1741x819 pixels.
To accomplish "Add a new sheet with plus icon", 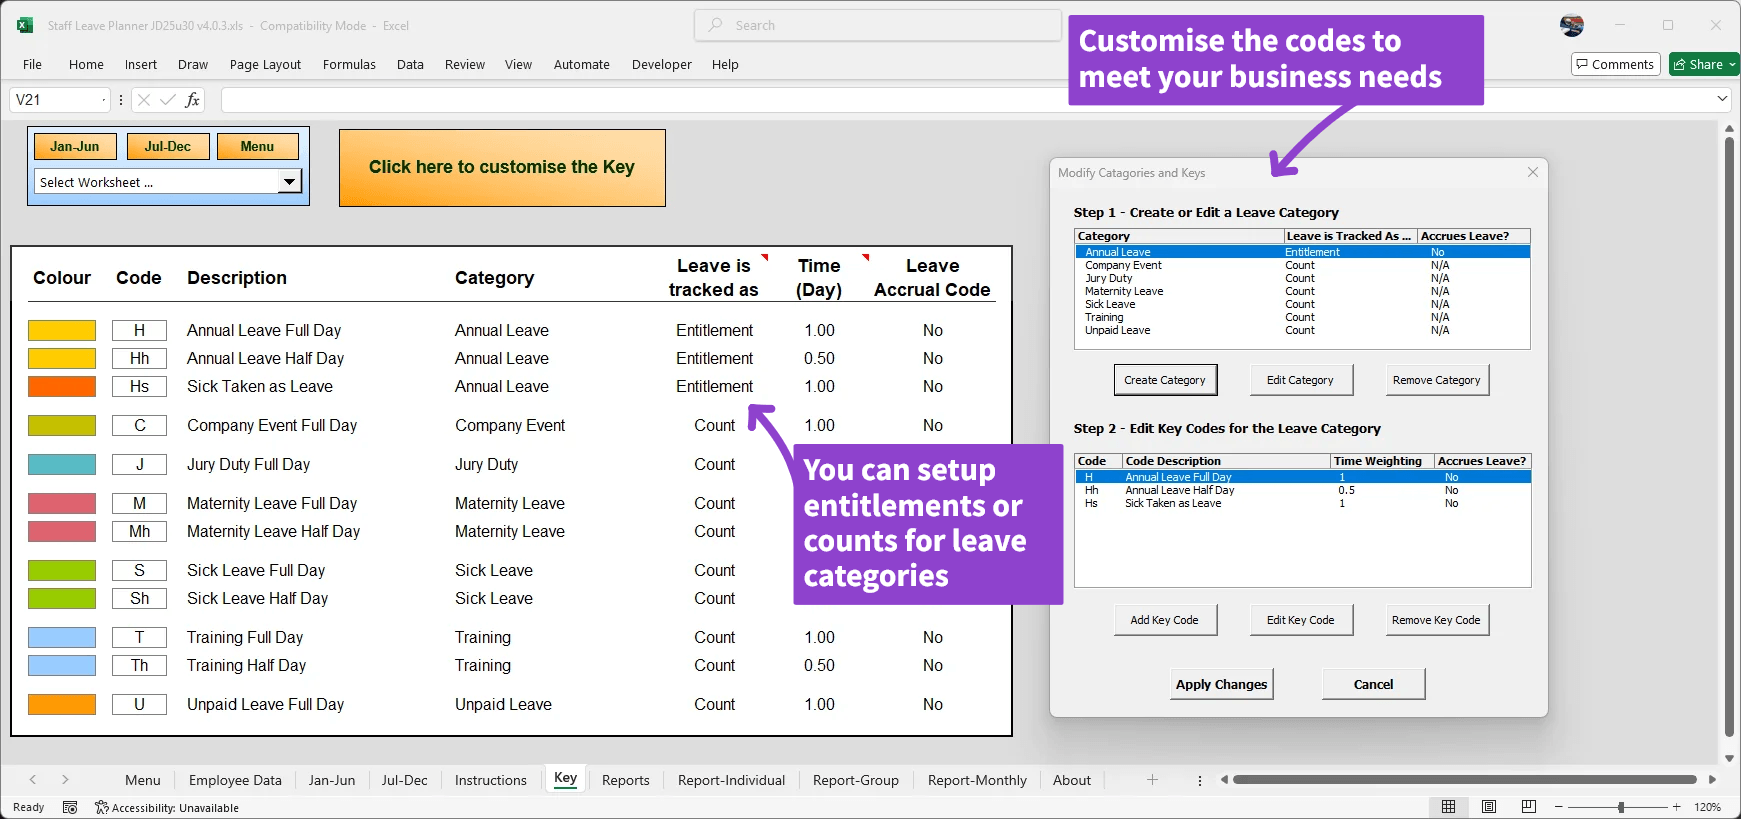I will pyautogui.click(x=1152, y=780).
